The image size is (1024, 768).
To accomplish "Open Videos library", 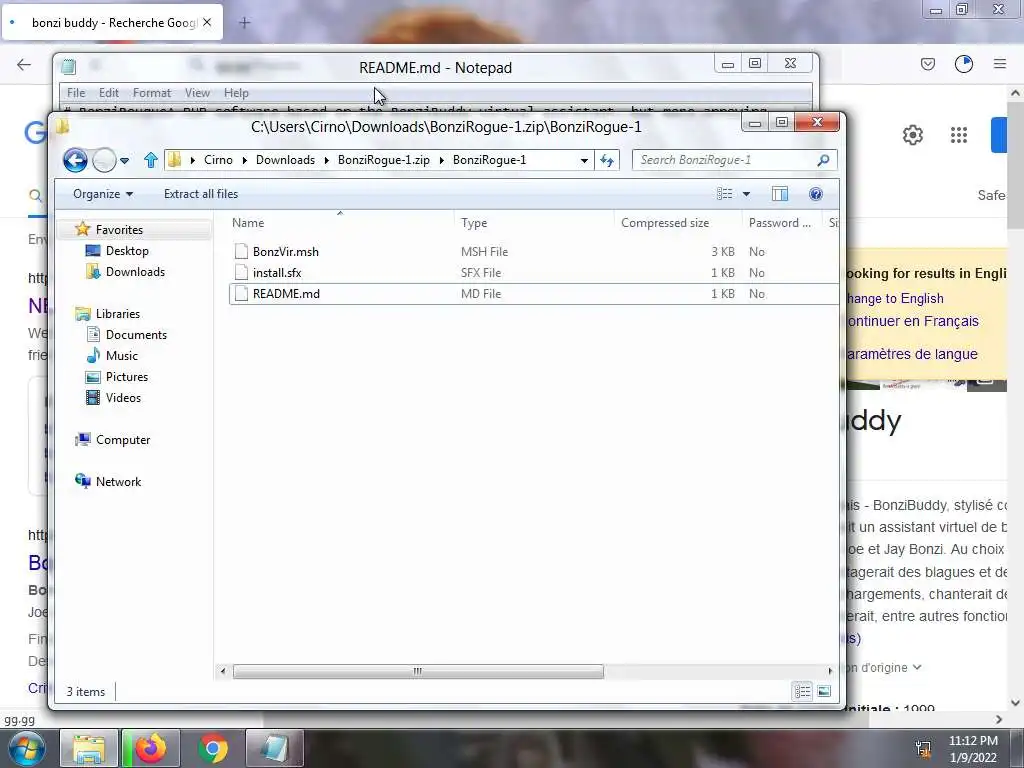I will coord(123,398).
